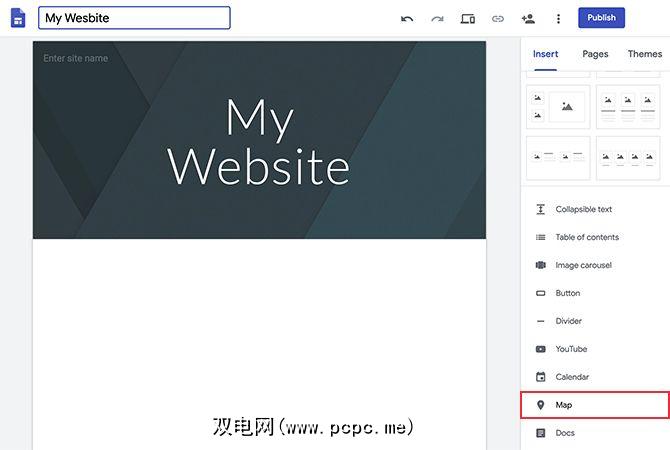Insert a Button element
This screenshot has width=670, height=450.
[595, 293]
